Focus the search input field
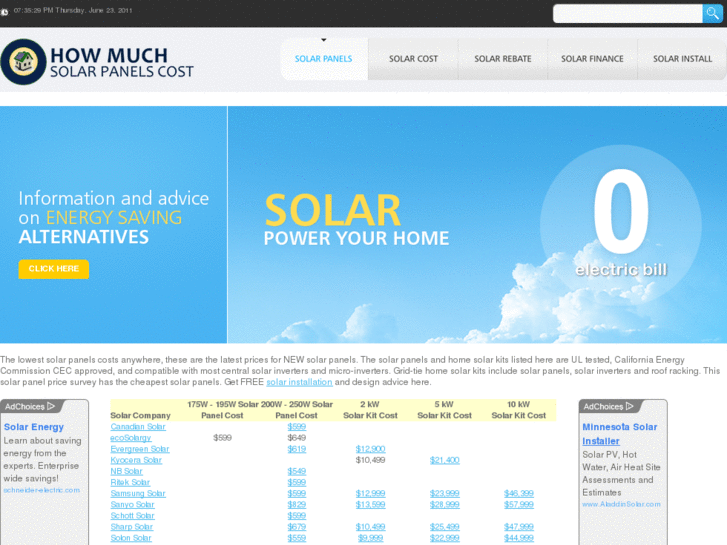 point(628,14)
